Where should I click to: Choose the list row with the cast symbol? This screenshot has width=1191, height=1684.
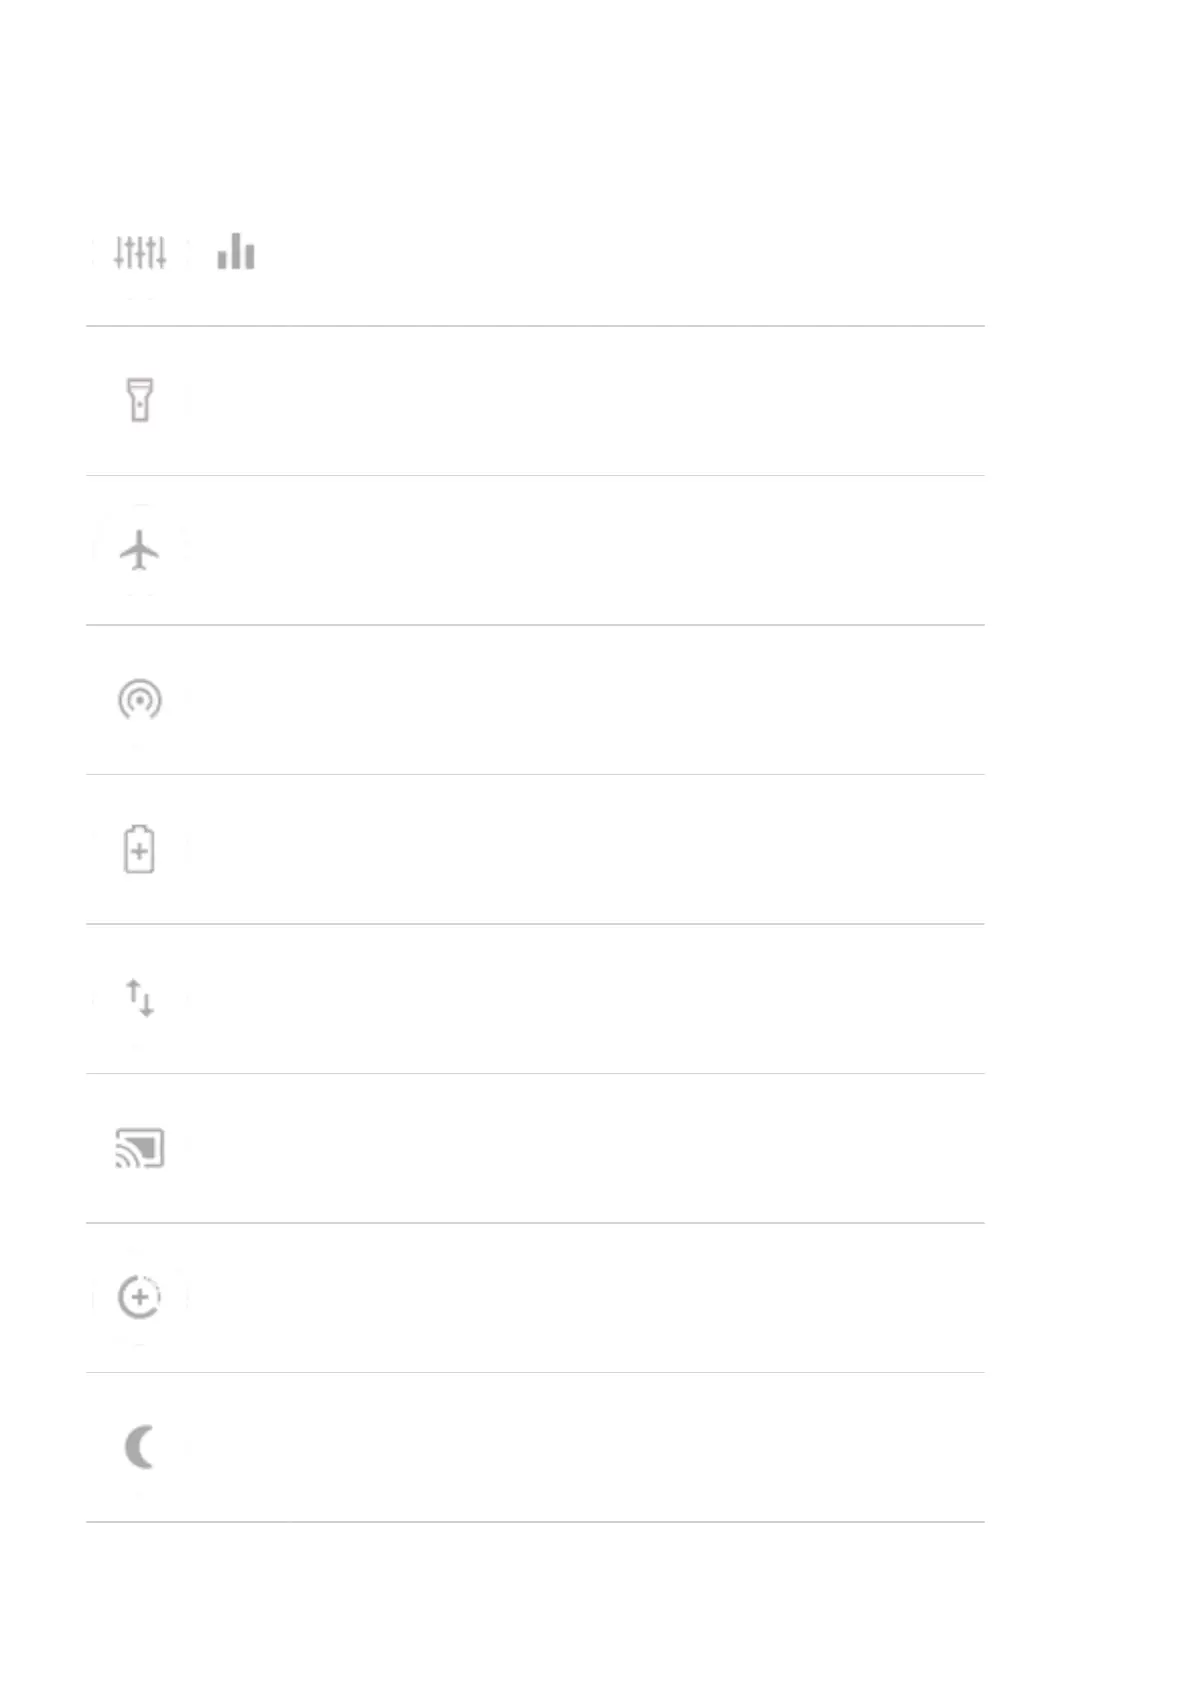pos(535,1148)
